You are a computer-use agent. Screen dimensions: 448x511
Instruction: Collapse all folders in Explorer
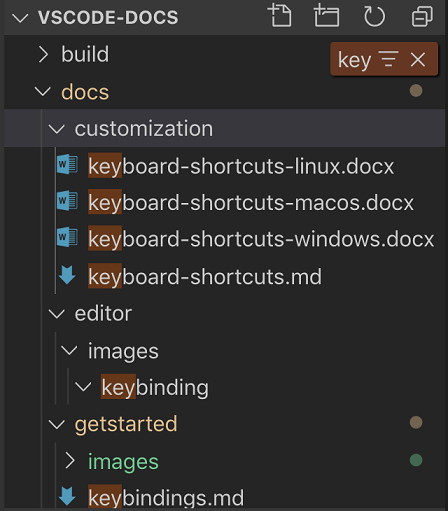click(x=422, y=16)
